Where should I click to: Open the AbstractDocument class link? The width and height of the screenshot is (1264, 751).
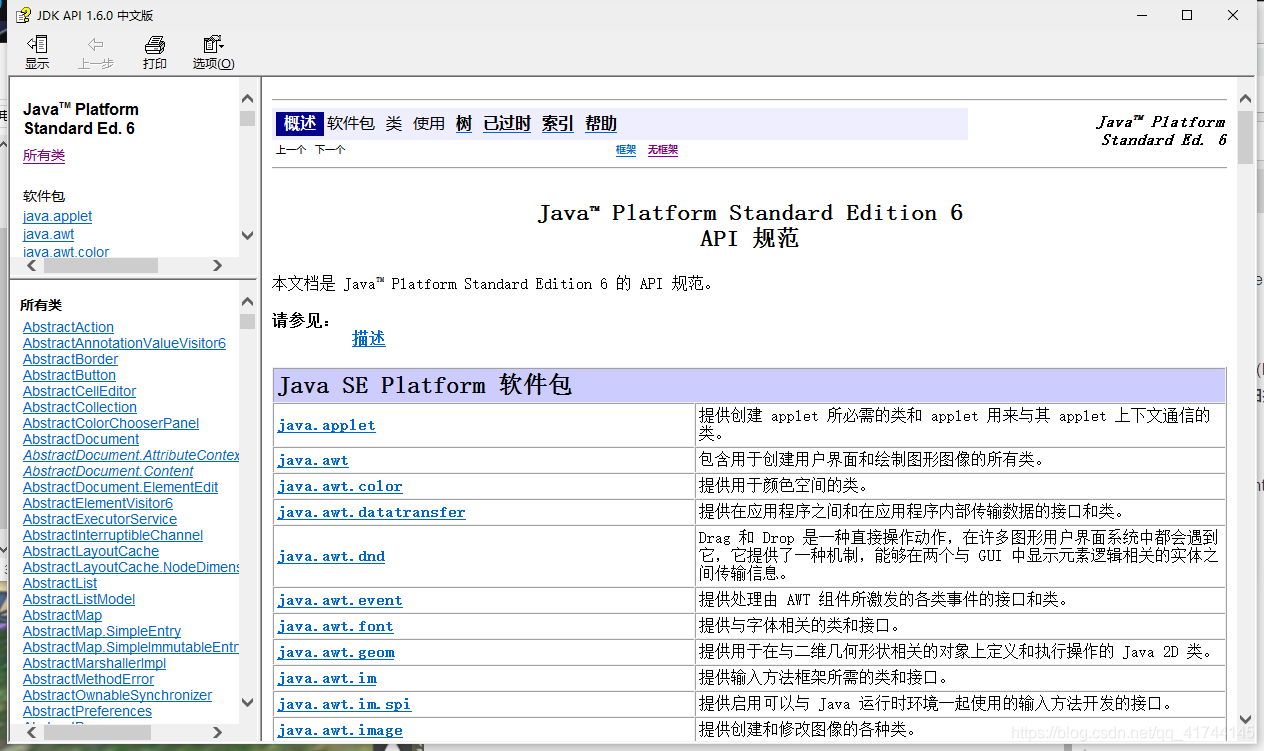click(x=81, y=439)
